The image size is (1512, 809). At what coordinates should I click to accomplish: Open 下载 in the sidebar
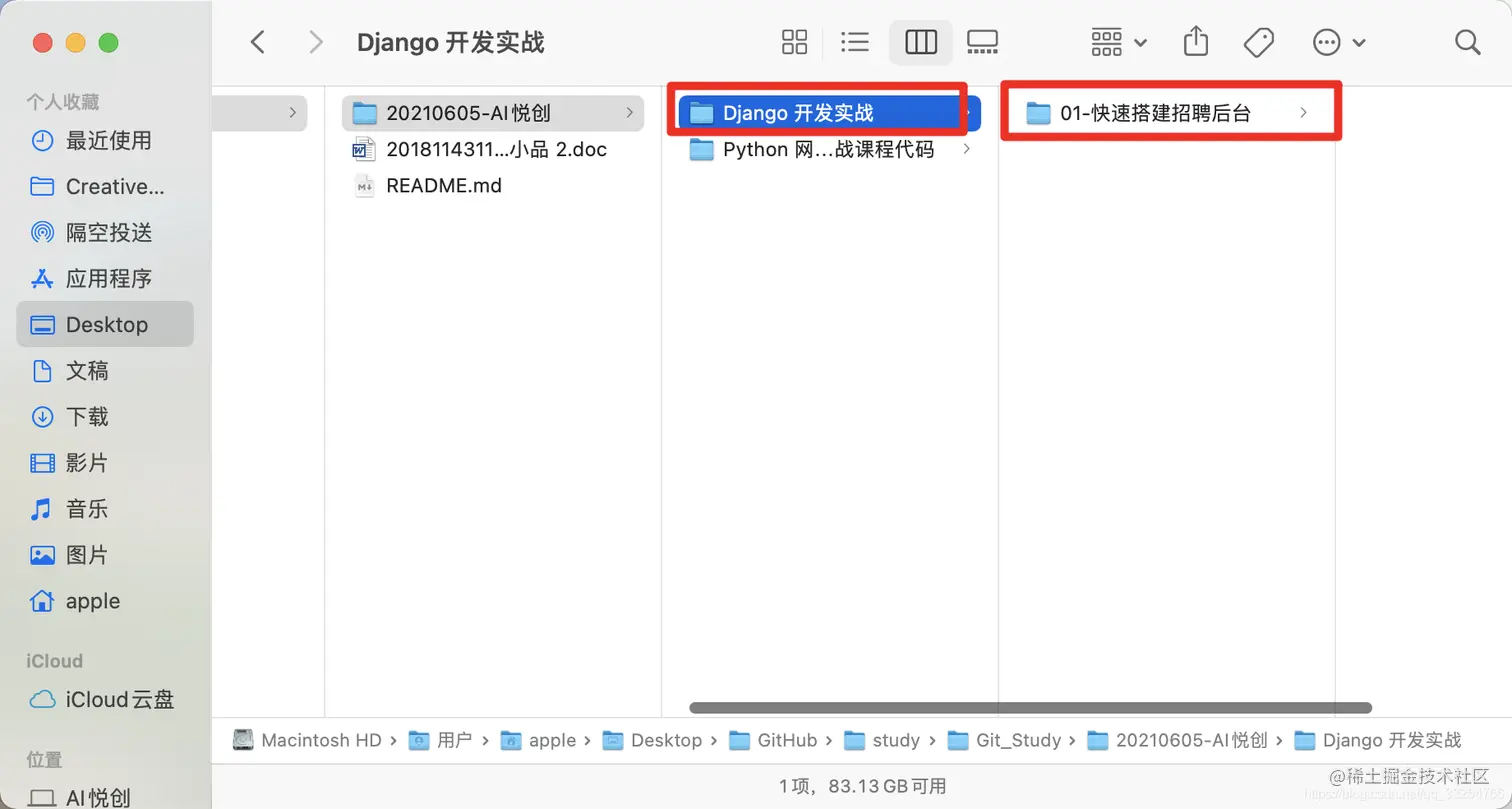pos(105,417)
